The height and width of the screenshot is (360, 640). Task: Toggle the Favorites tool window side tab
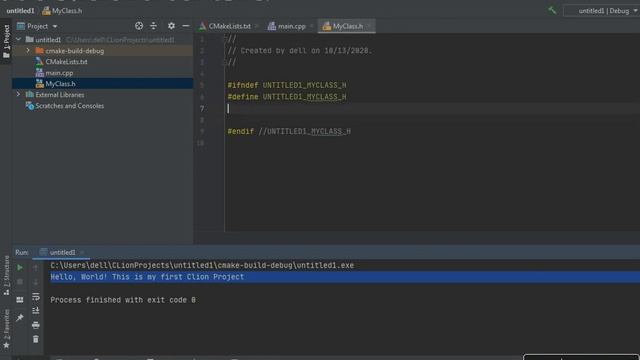tap(6, 329)
